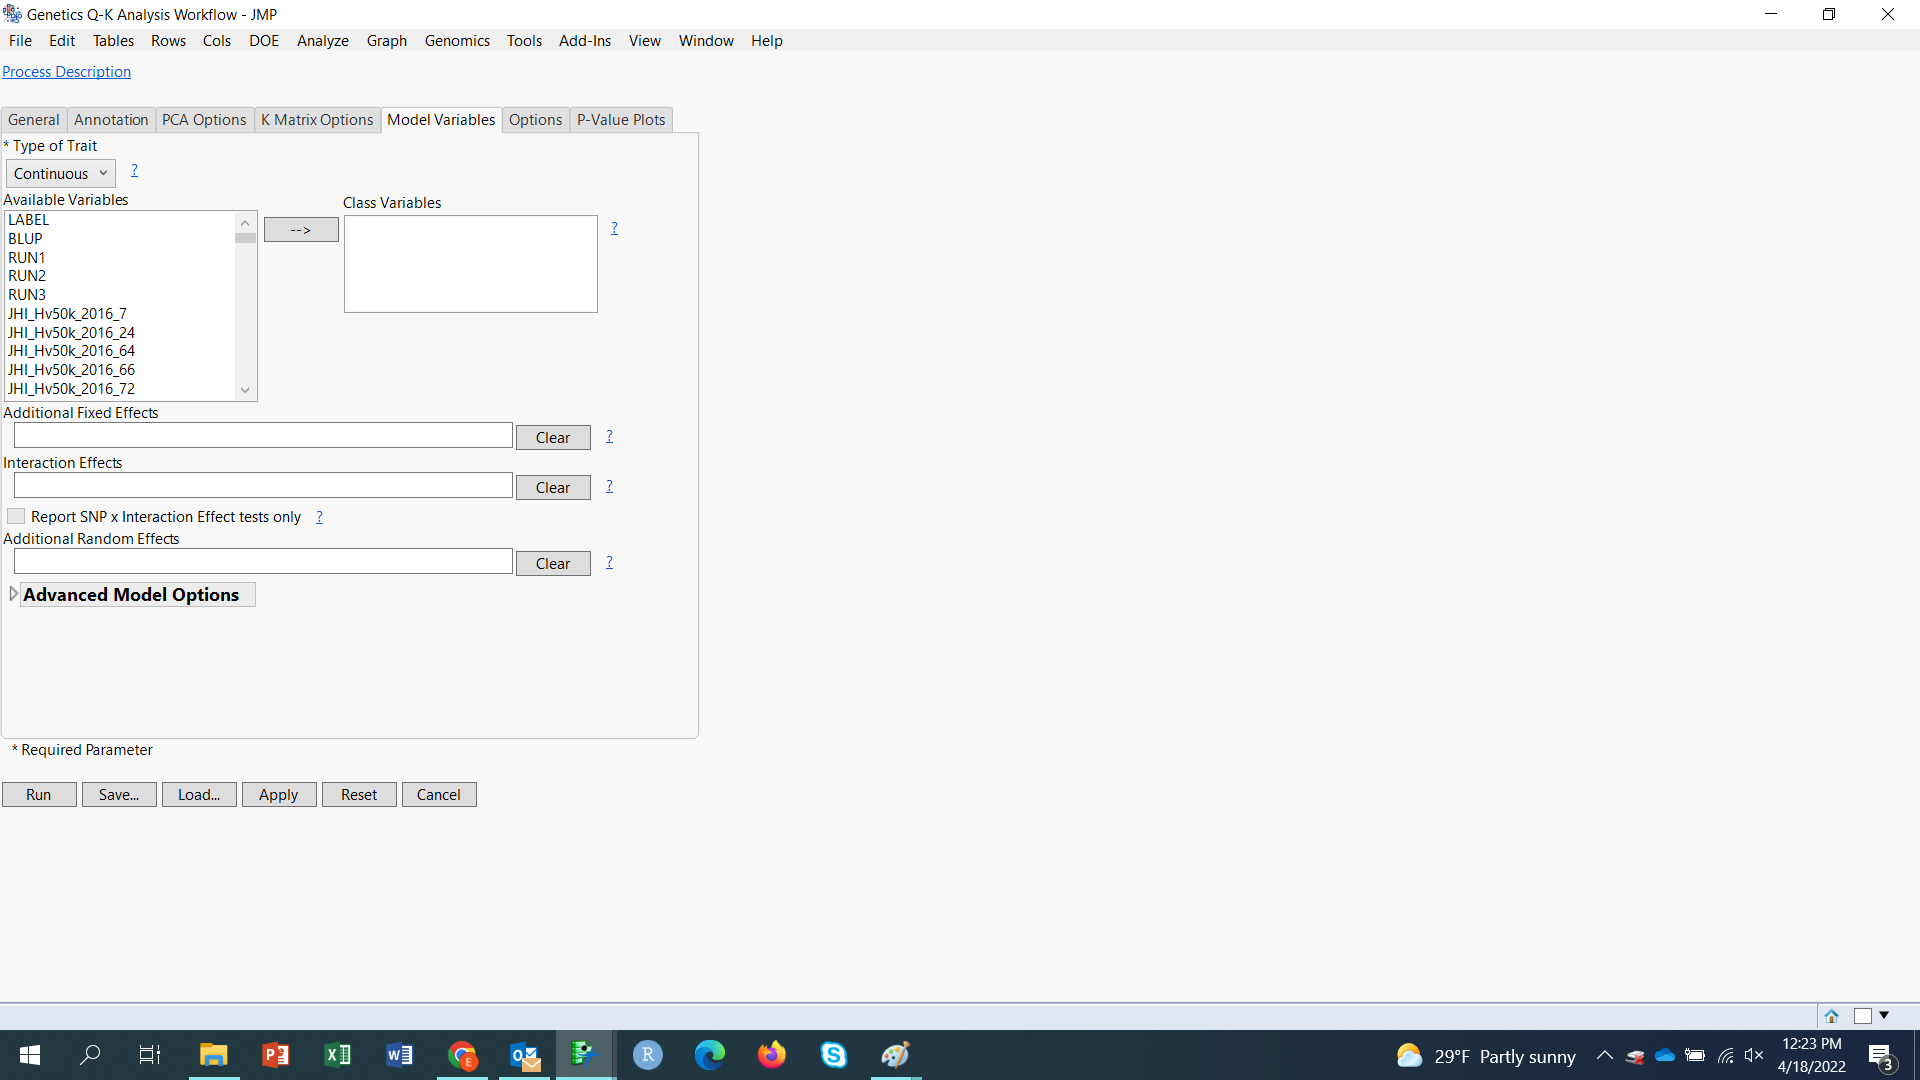The height and width of the screenshot is (1080, 1920).
Task: Switch to the Options tab
Action: click(535, 120)
